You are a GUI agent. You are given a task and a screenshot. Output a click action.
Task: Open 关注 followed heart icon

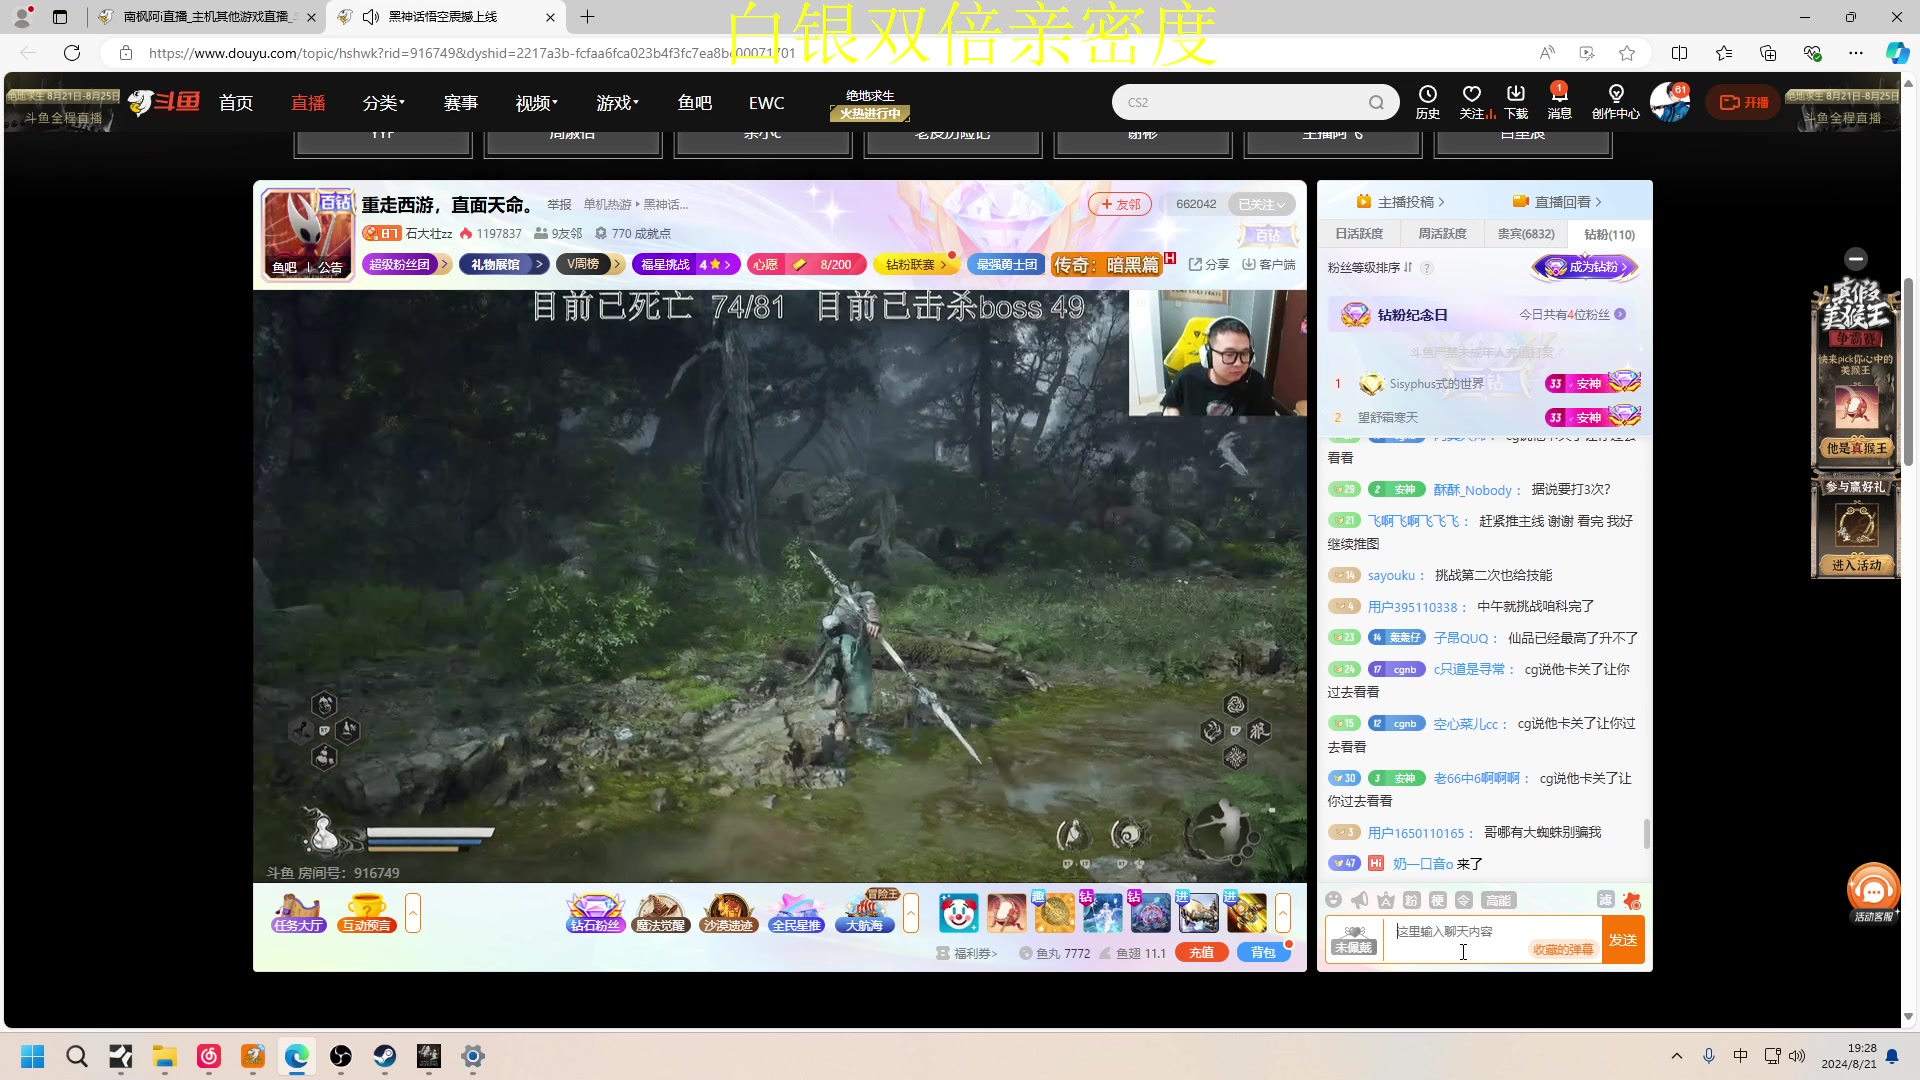pyautogui.click(x=1471, y=101)
